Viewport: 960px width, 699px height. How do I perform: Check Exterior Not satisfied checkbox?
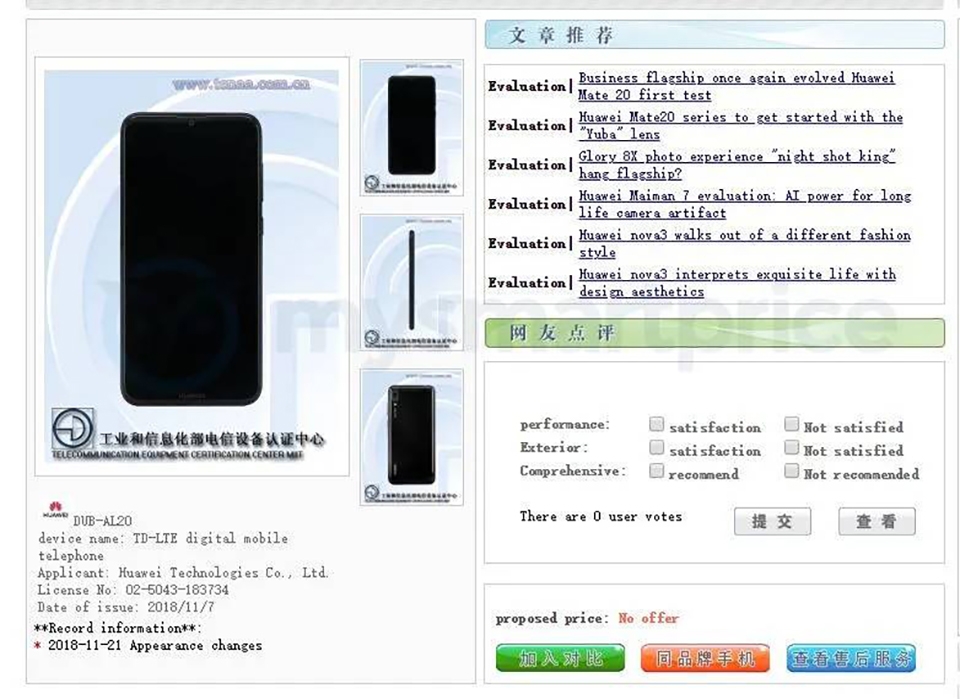pyautogui.click(x=792, y=447)
